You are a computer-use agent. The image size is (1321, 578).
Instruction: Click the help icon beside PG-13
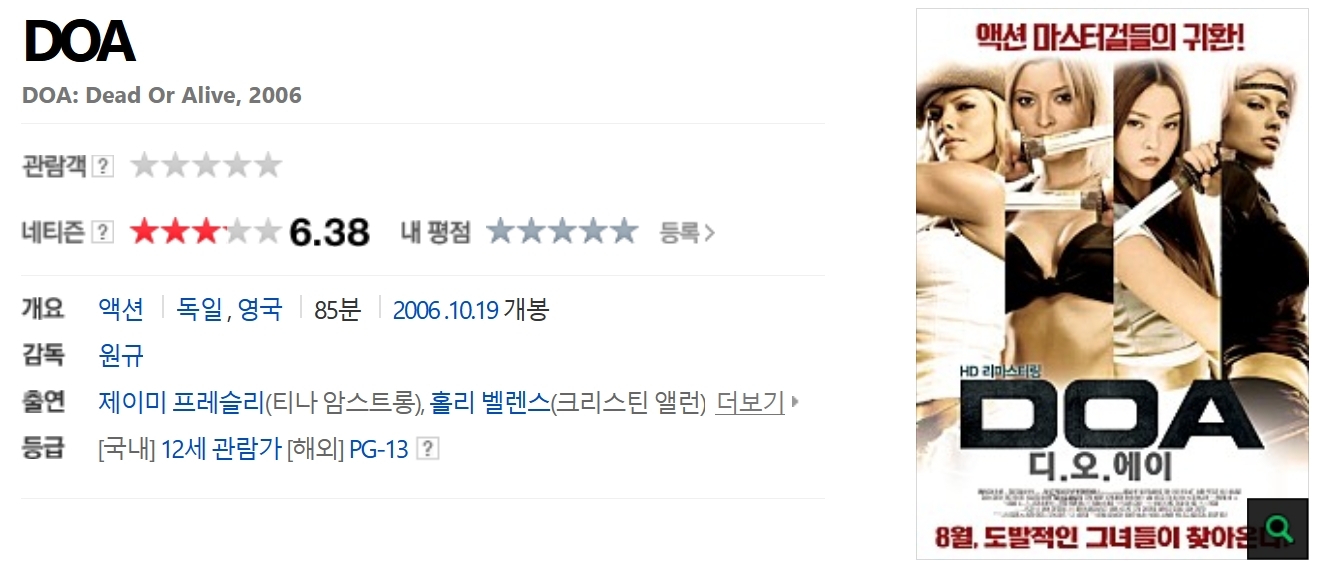pos(428,449)
